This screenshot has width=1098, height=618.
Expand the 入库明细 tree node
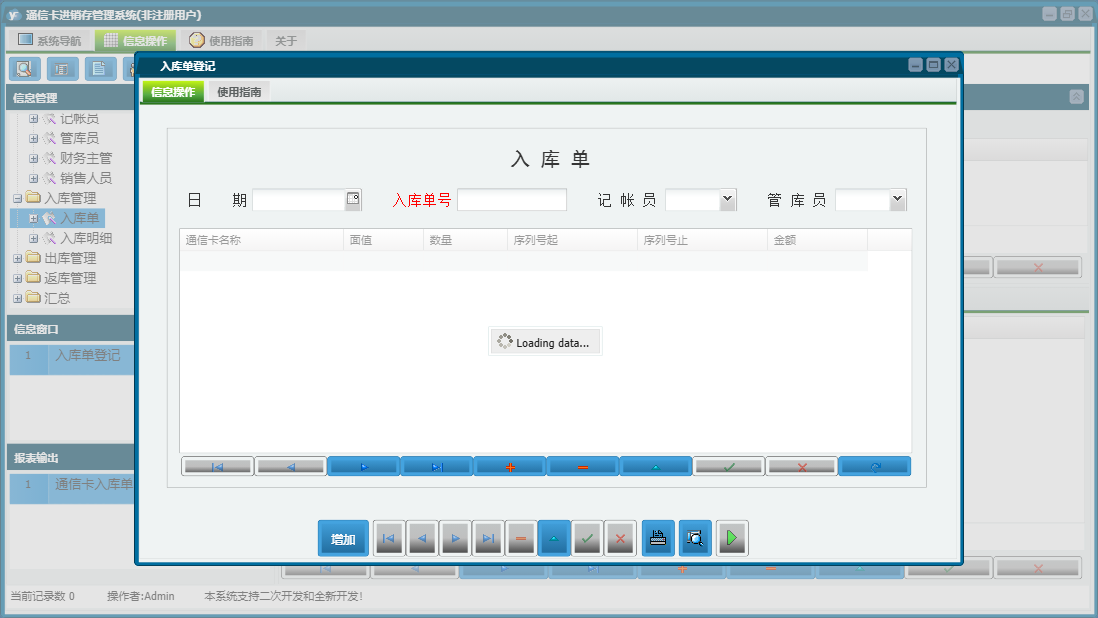click(x=33, y=238)
